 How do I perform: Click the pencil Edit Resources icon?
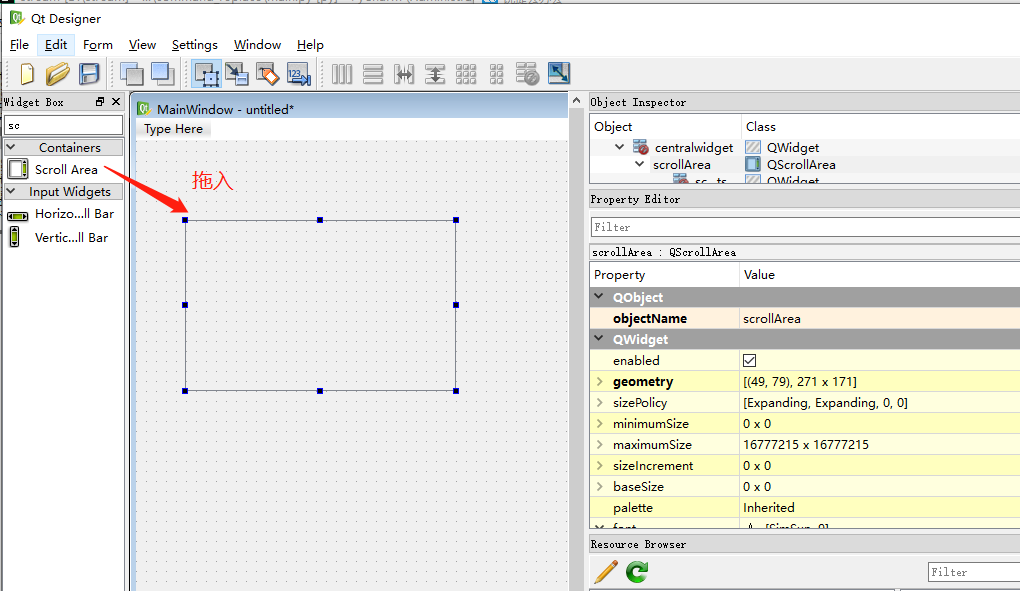pyautogui.click(x=606, y=572)
